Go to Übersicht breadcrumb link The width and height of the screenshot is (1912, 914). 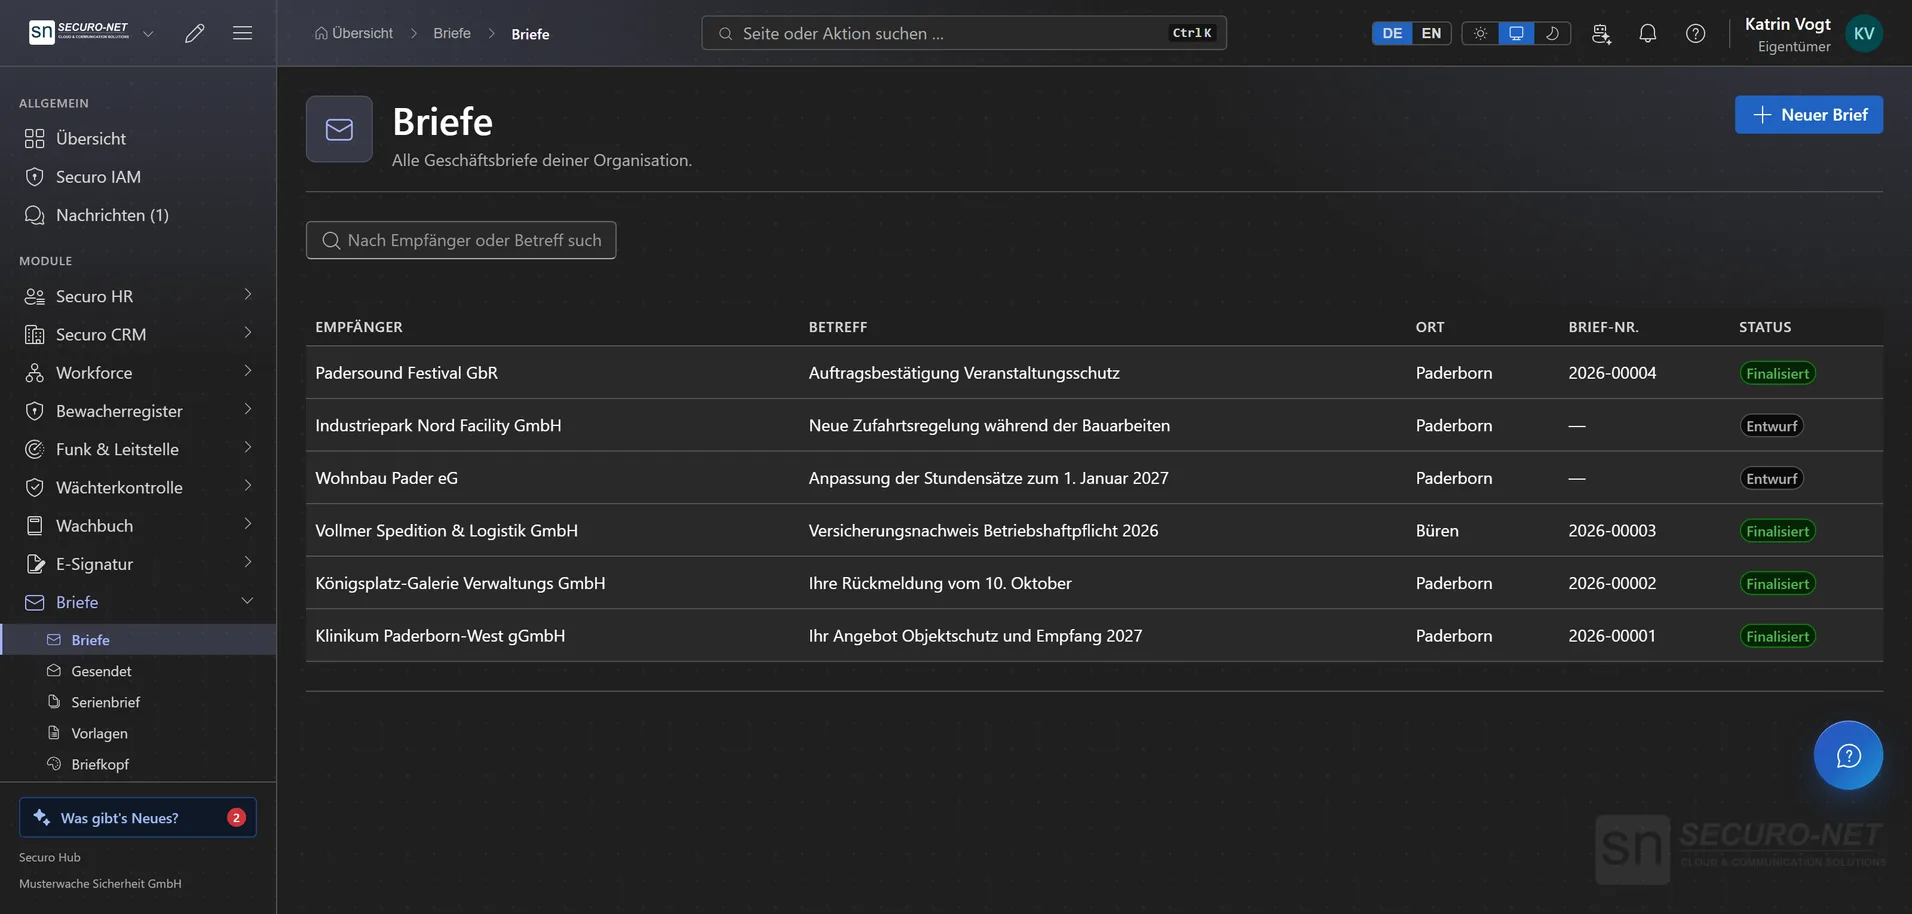pos(354,33)
